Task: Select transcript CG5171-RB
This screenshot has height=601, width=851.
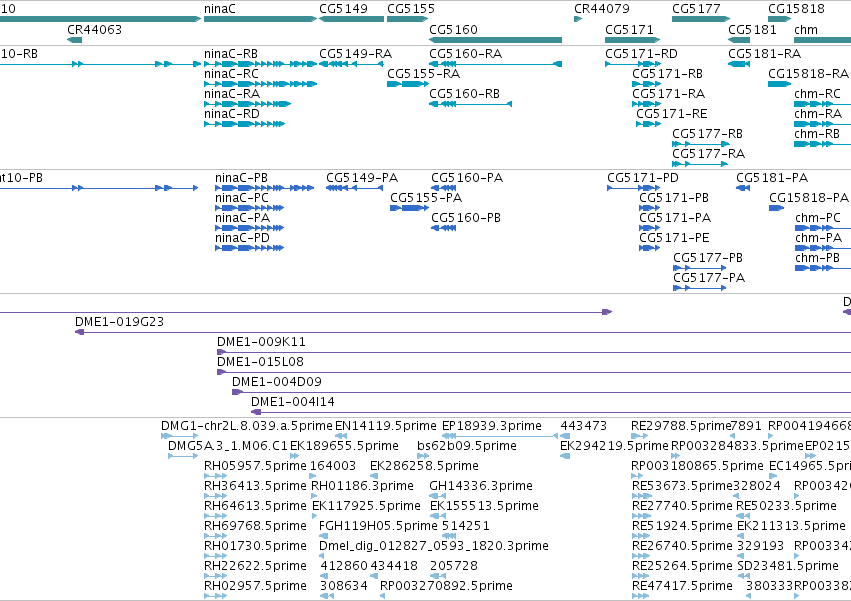Action: 646,84
